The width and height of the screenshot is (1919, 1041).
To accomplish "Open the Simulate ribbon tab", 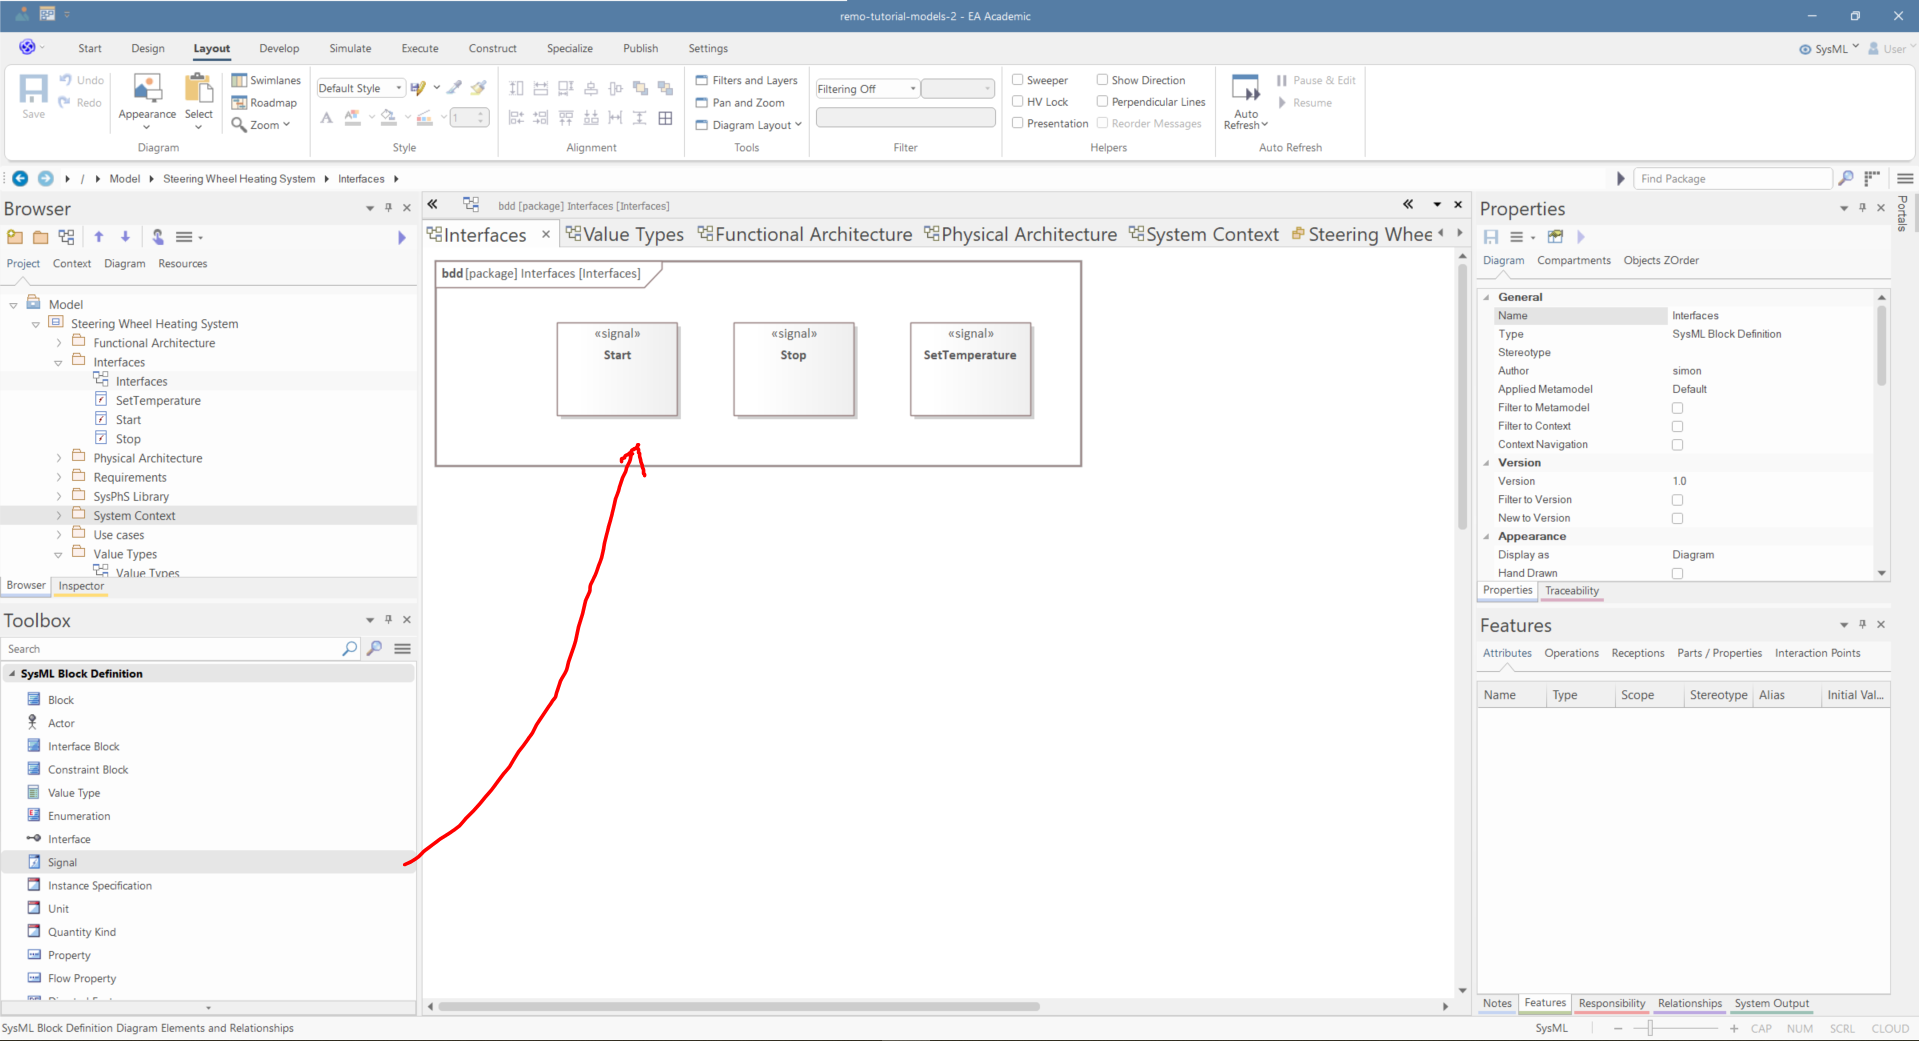I will click(350, 48).
